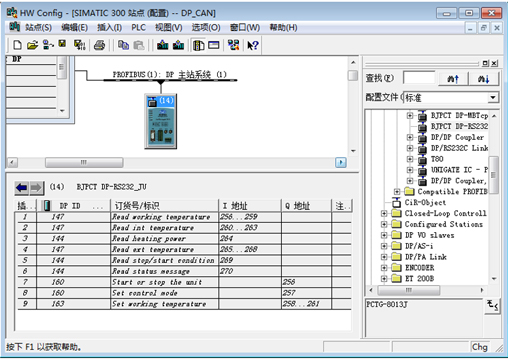Click the back arrow in slot table

click(22, 188)
